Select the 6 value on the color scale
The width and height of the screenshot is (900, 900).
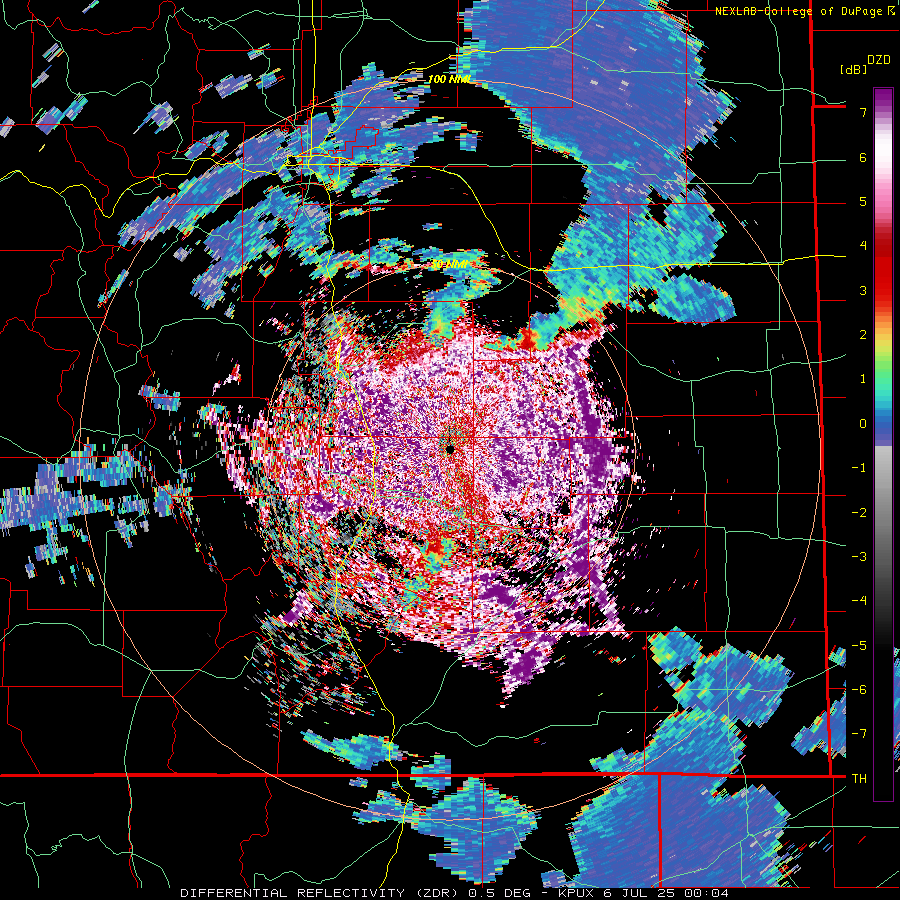click(x=863, y=157)
